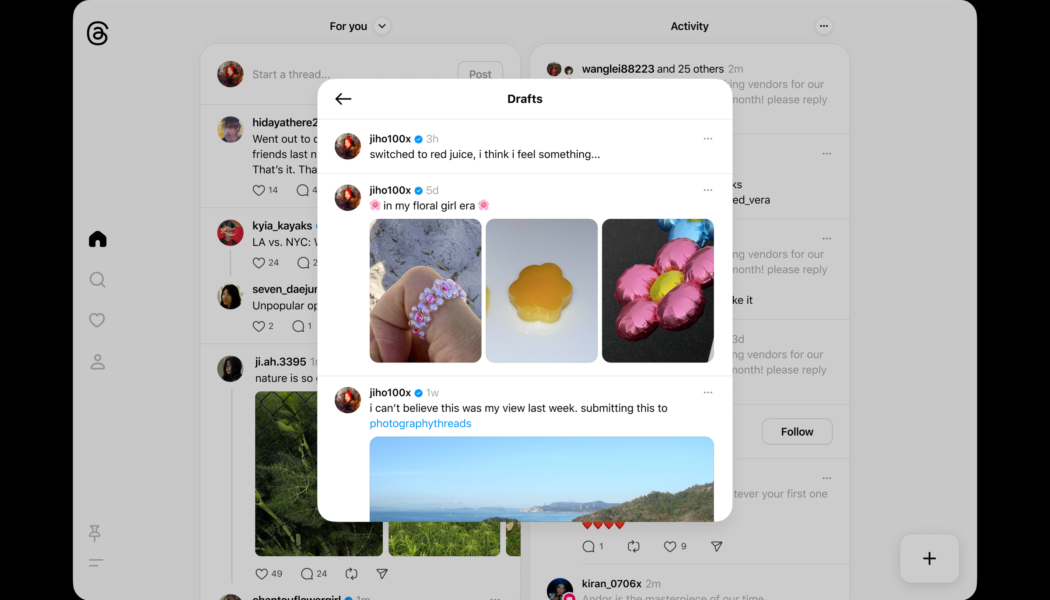1050x600 pixels.
Task: Click the pin icon in sidebar
Action: [96, 533]
